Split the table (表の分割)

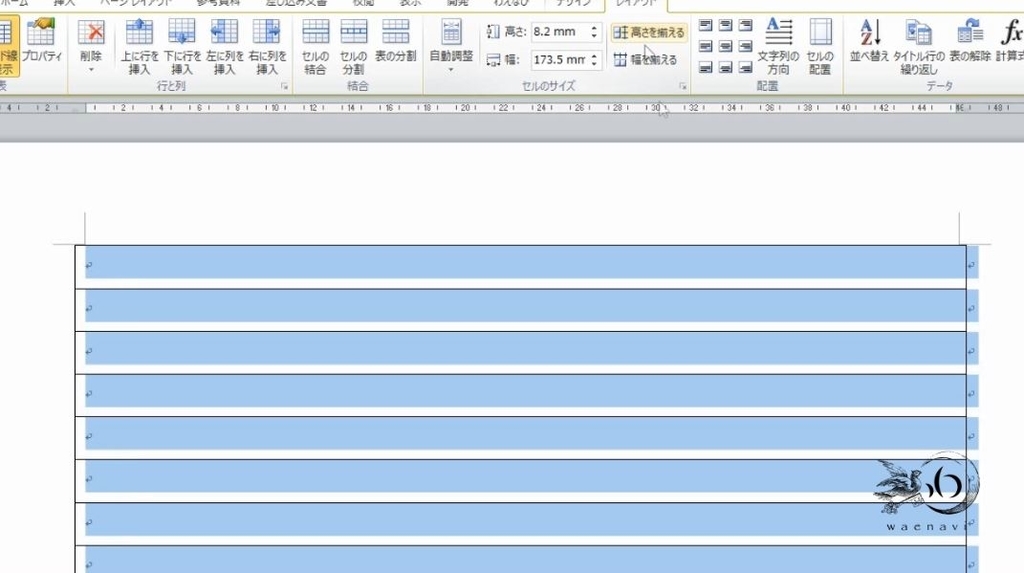[x=396, y=41]
